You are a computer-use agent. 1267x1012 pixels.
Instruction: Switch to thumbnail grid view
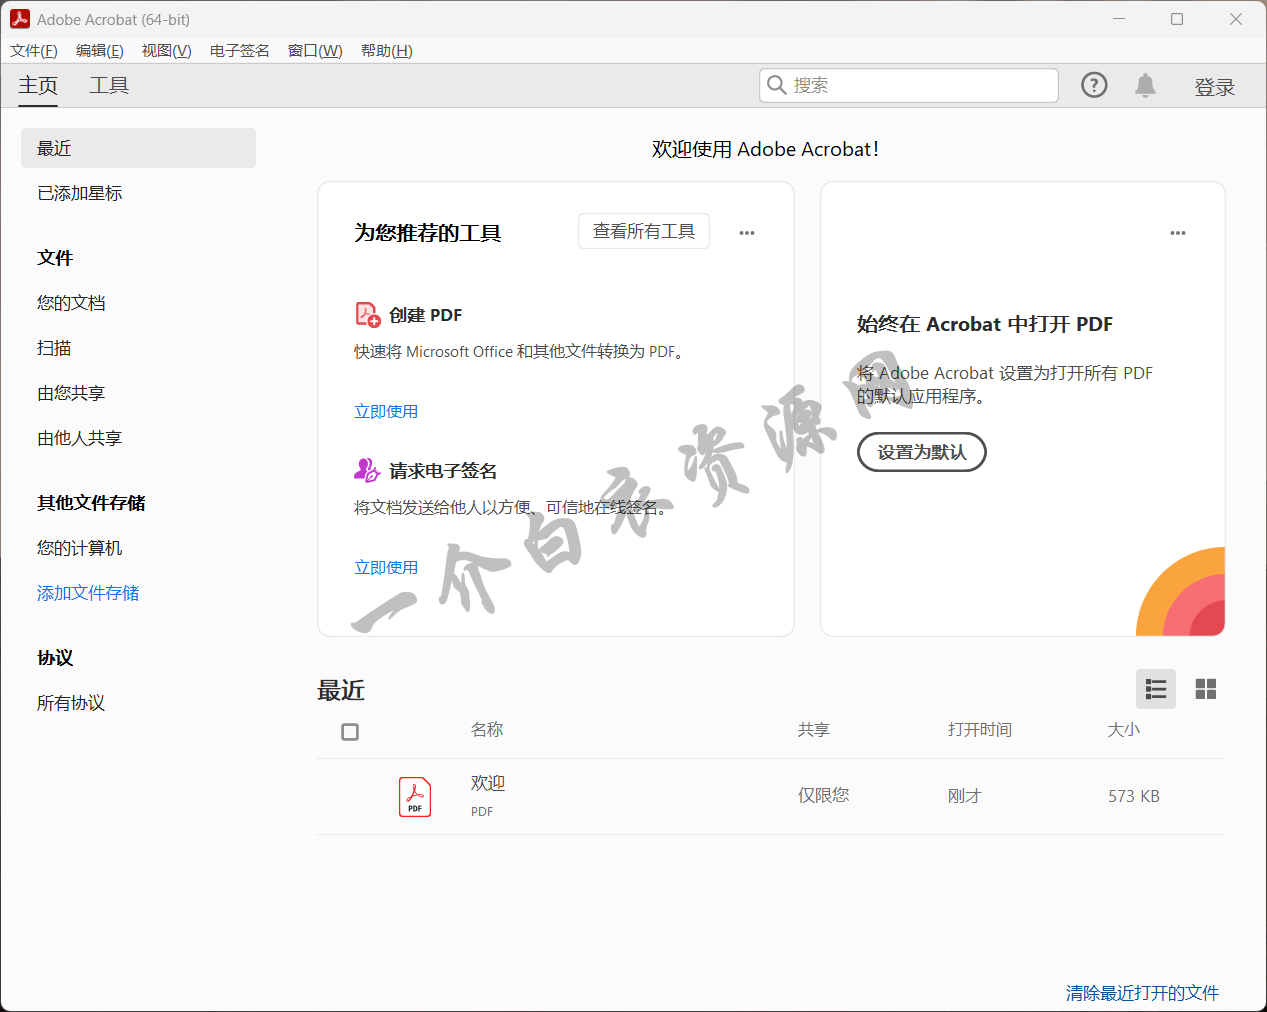click(x=1206, y=689)
